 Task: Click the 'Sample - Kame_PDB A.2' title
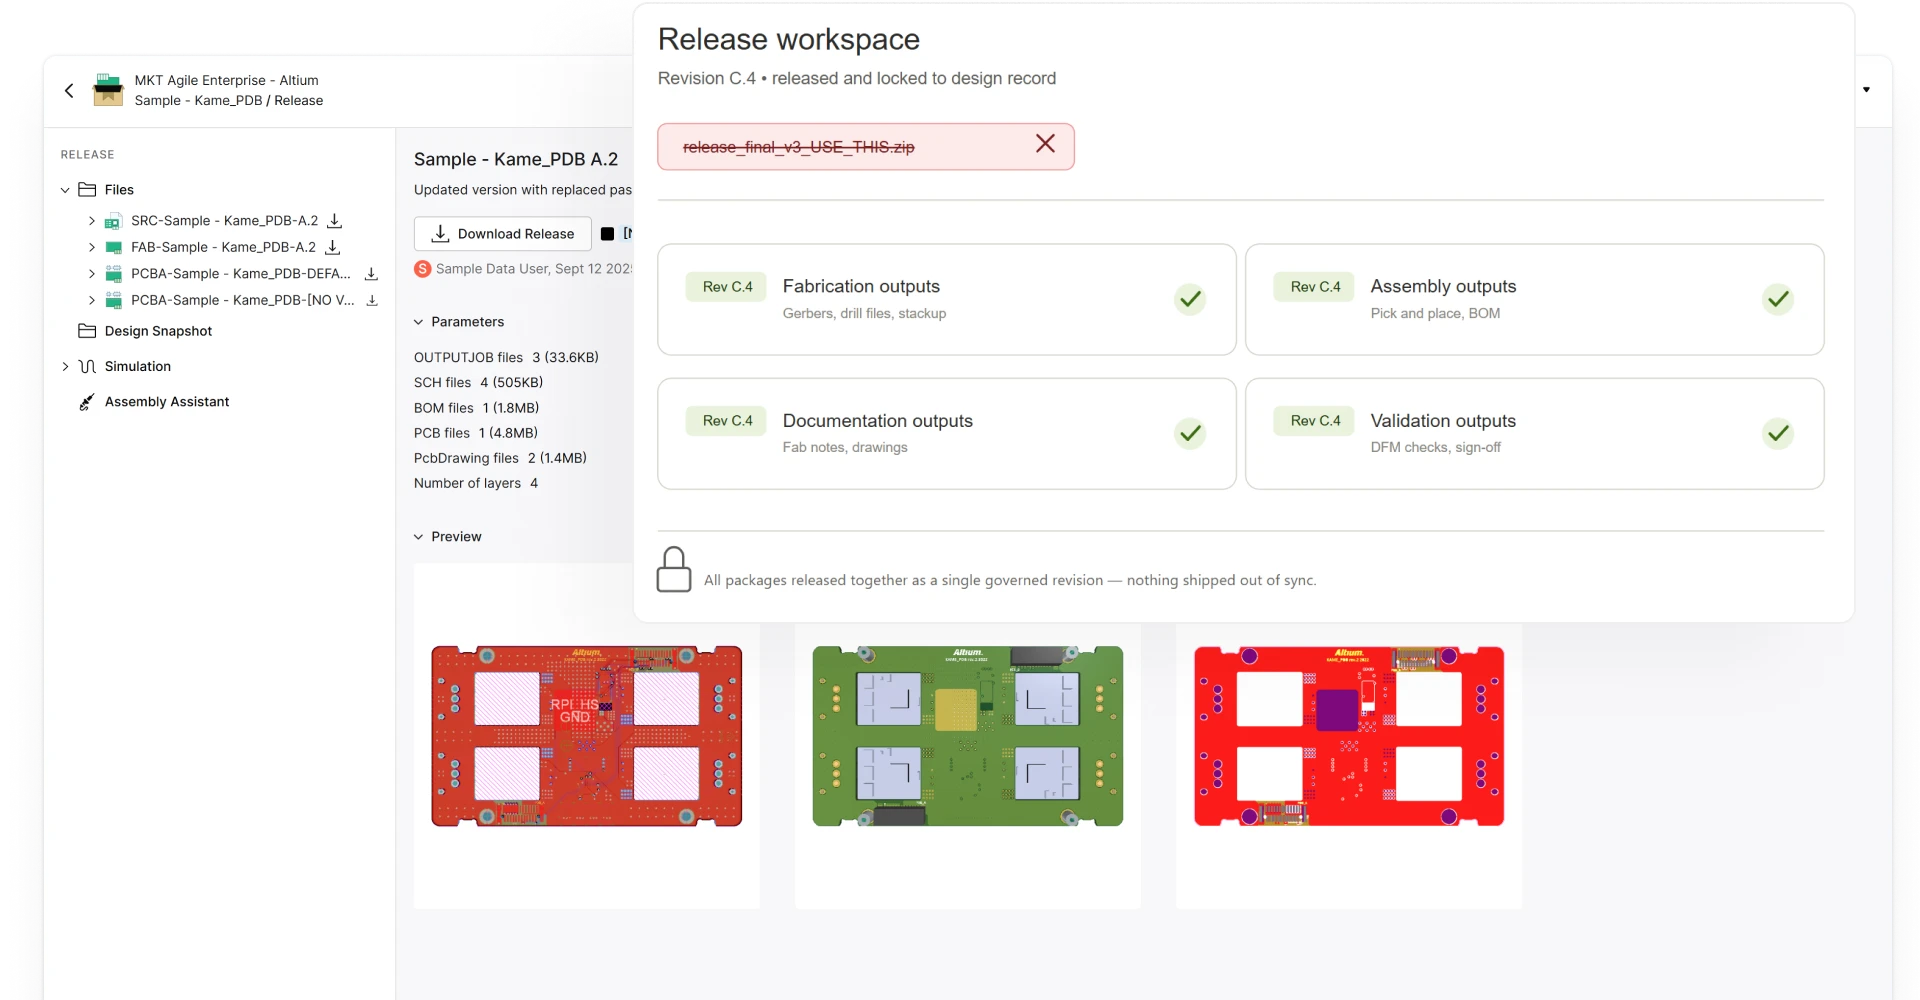[x=516, y=159]
